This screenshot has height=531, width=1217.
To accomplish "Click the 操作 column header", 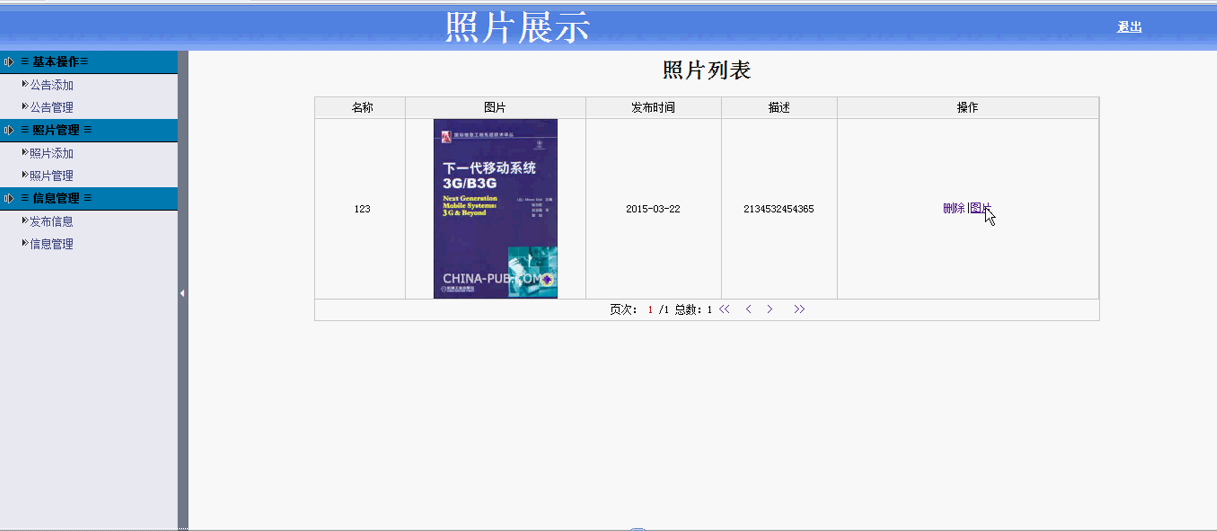I will click(967, 107).
